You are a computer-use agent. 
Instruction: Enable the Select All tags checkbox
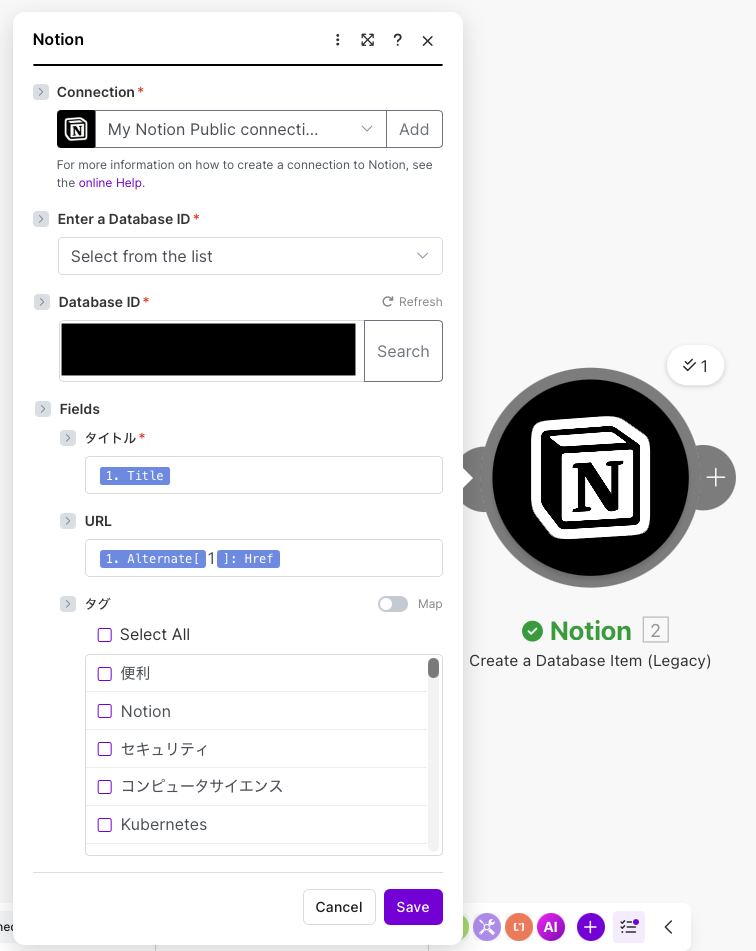104,635
